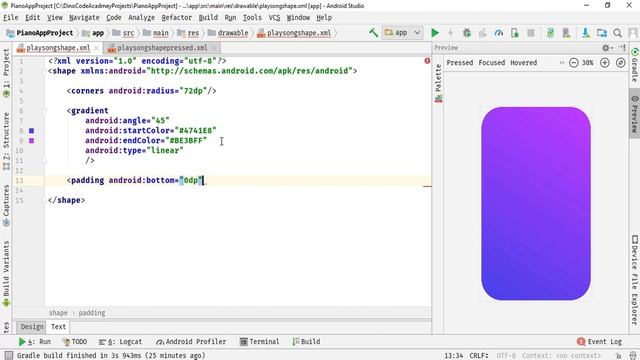Click Attach debugger to Android process icon

515,33
